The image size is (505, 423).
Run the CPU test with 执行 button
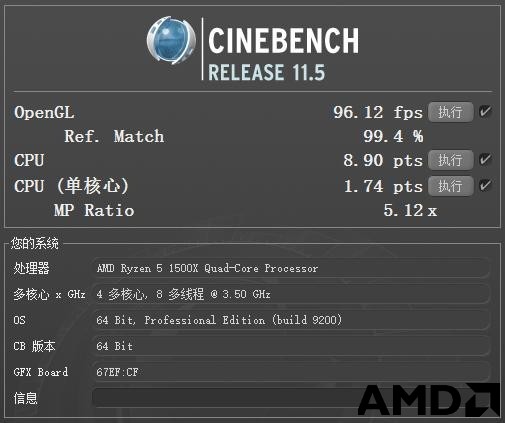click(x=451, y=160)
